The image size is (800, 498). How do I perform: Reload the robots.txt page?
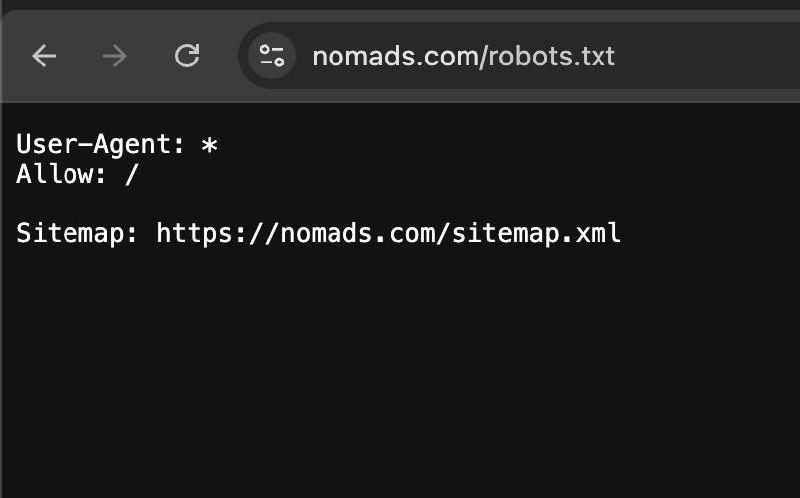coord(187,56)
